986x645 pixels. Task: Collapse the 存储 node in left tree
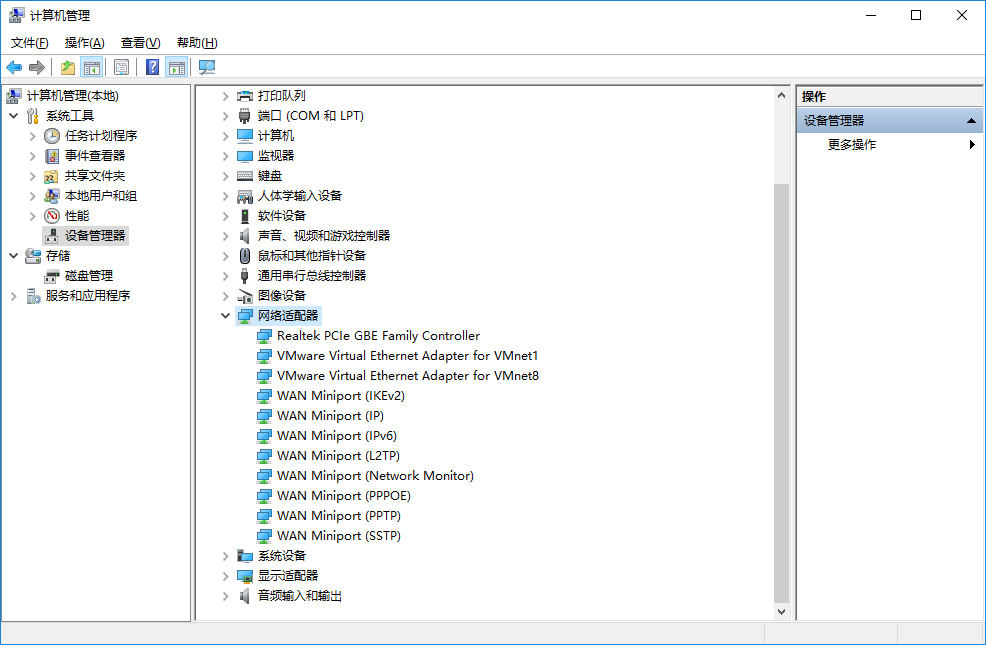coord(13,256)
